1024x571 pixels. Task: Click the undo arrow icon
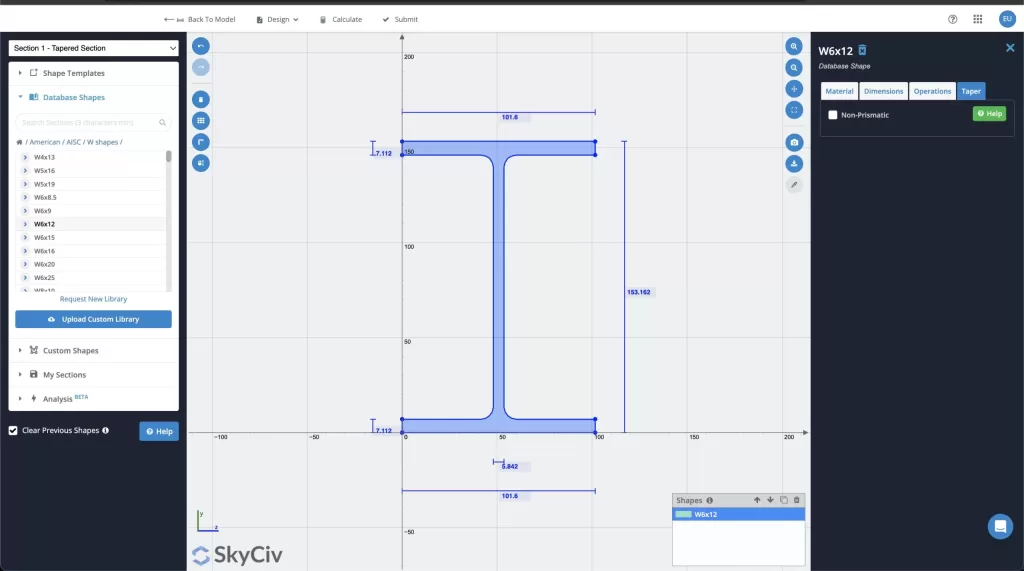tap(200, 46)
